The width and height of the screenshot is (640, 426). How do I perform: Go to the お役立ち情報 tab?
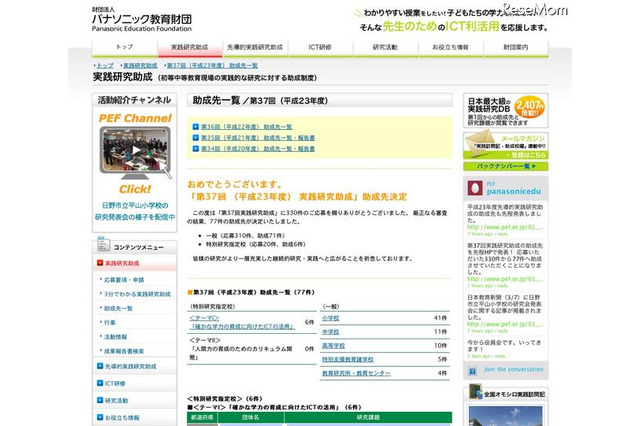(x=450, y=47)
